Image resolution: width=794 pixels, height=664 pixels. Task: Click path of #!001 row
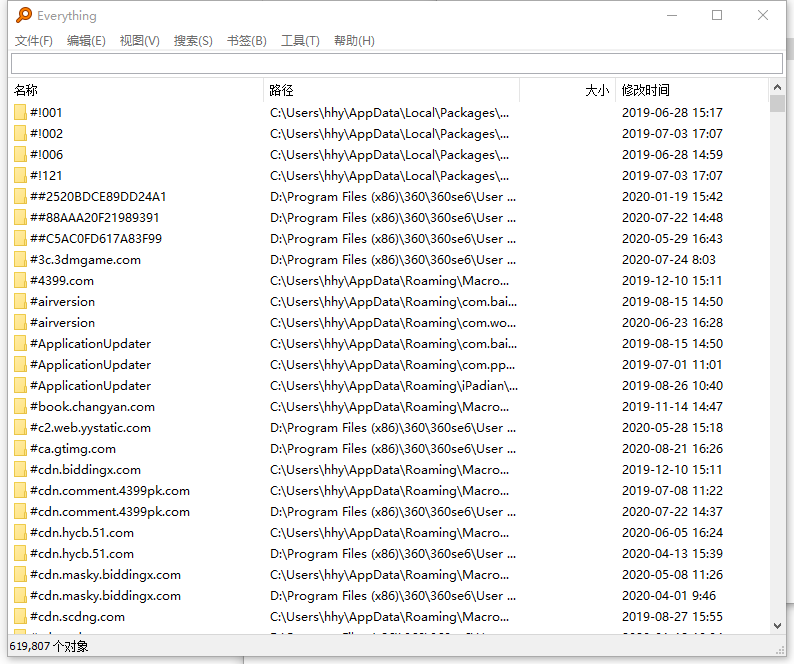click(x=389, y=112)
